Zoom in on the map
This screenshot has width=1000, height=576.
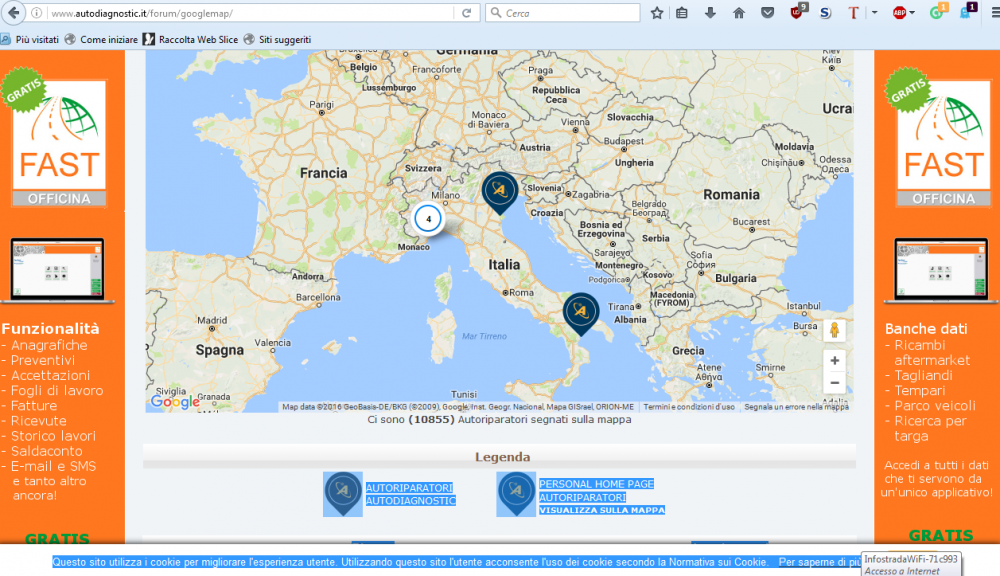tap(835, 360)
